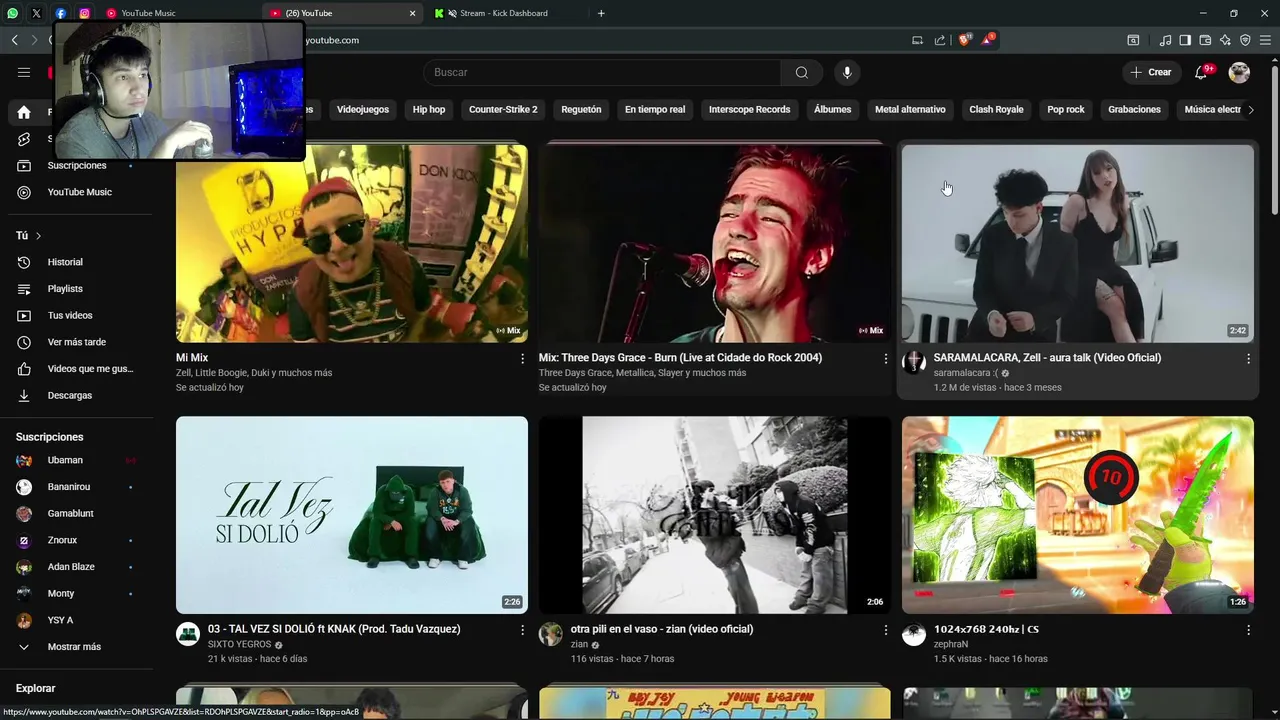This screenshot has width=1280, height=720.
Task: Click the Brave Shields lion icon
Action: click(x=965, y=40)
